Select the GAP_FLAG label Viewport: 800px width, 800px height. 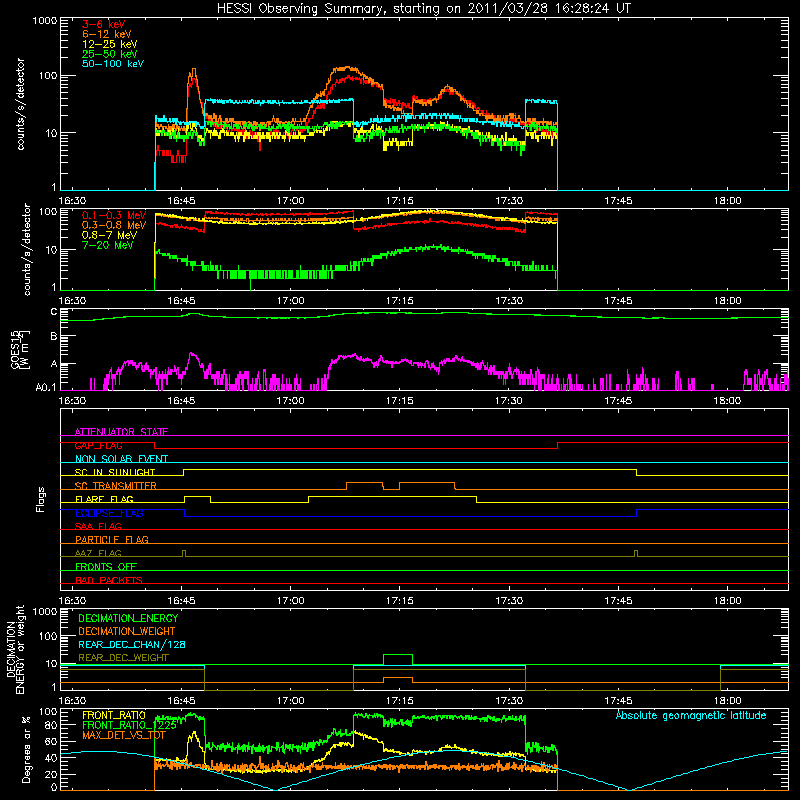click(98, 445)
